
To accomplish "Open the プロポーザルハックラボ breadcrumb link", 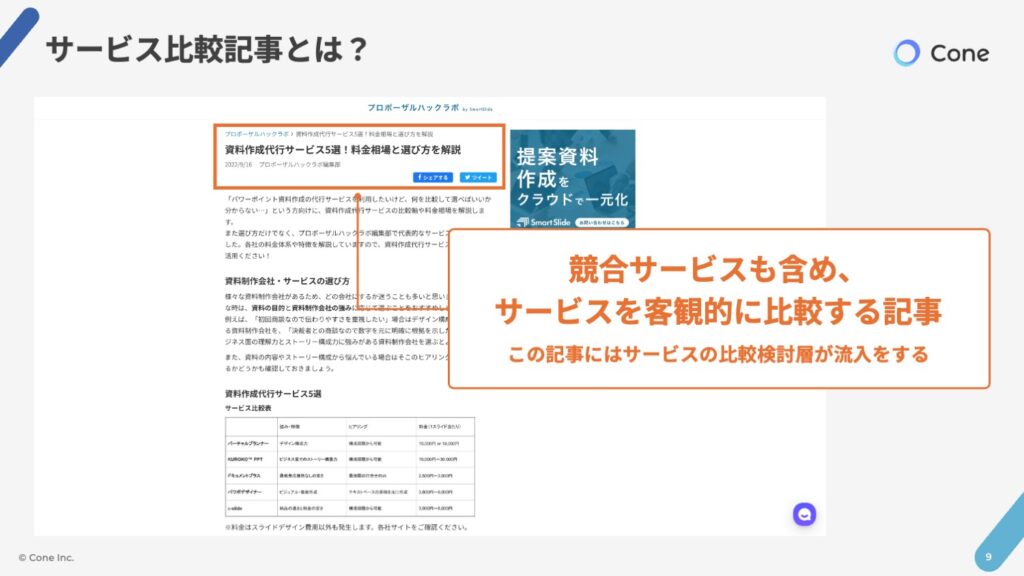I will [x=257, y=134].
